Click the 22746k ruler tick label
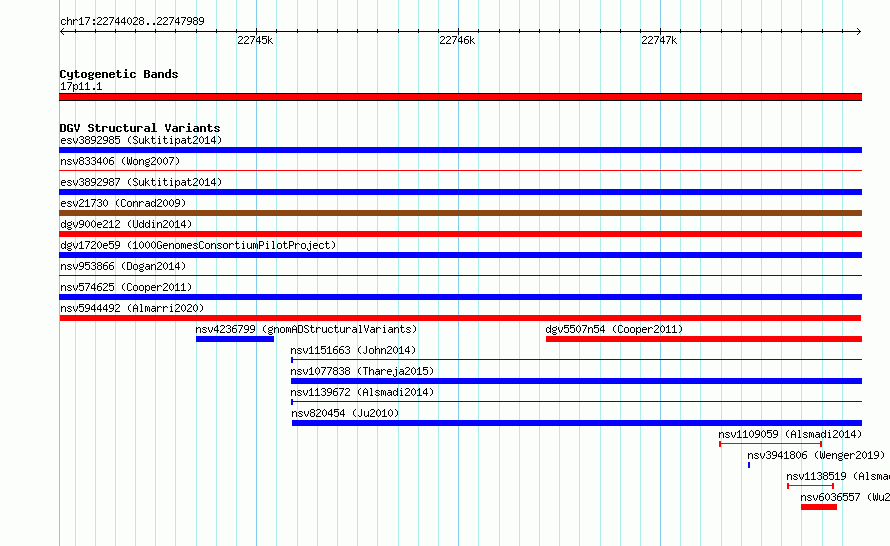 pos(457,40)
